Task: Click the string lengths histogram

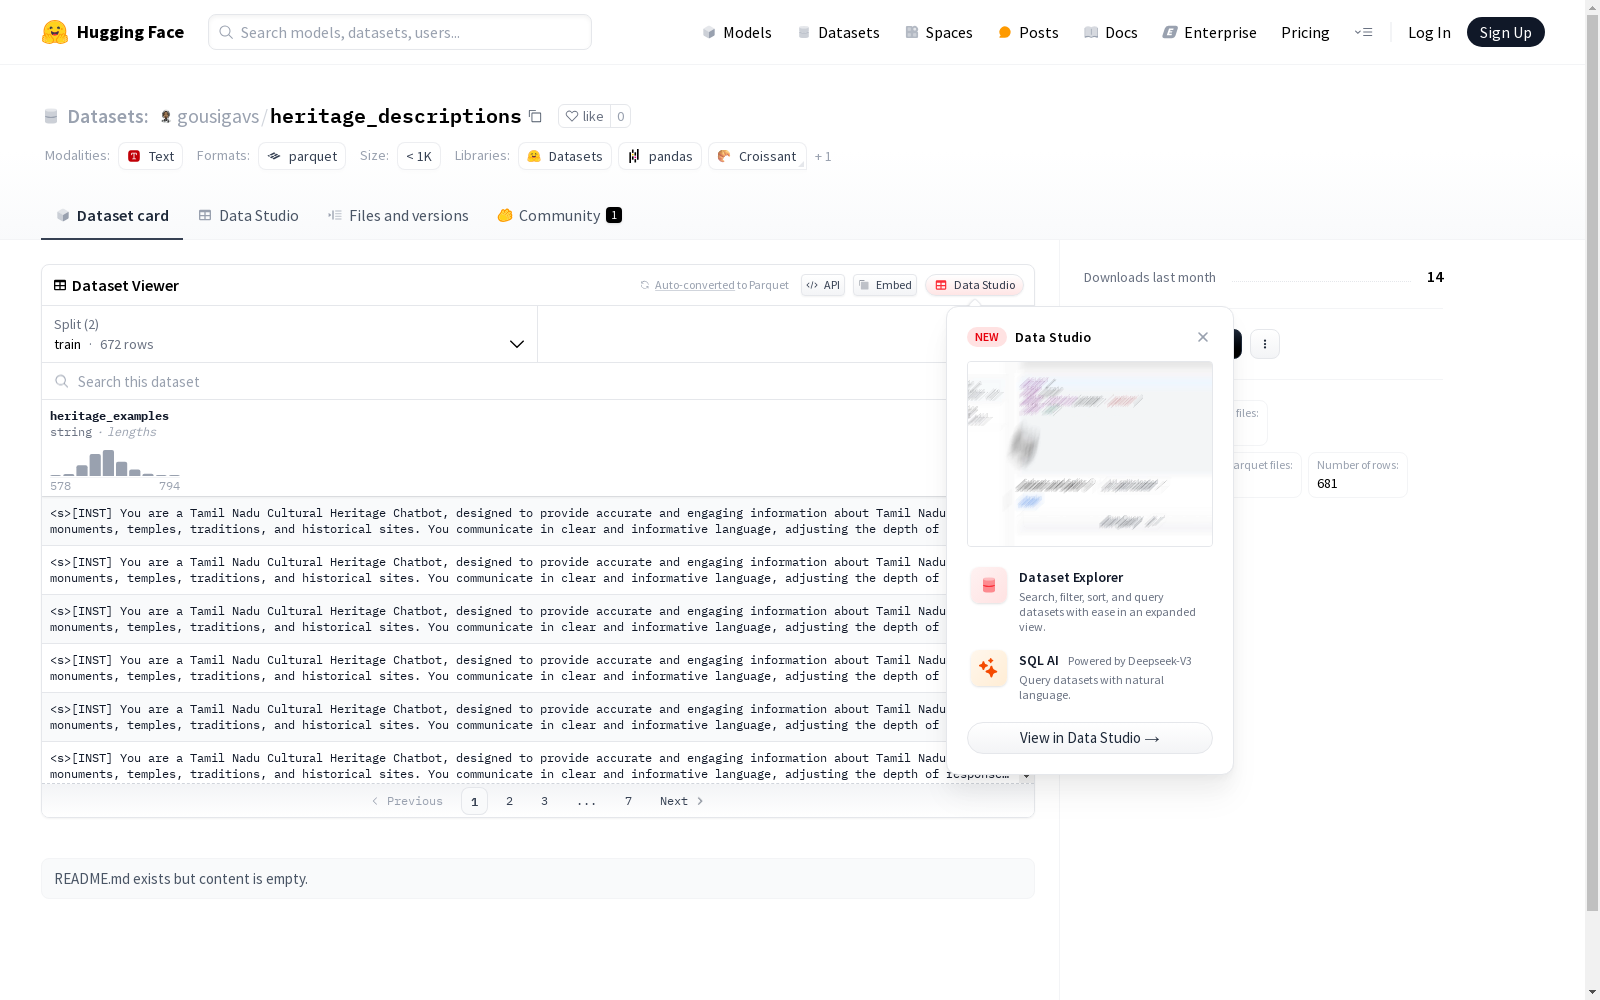Action: 115,463
